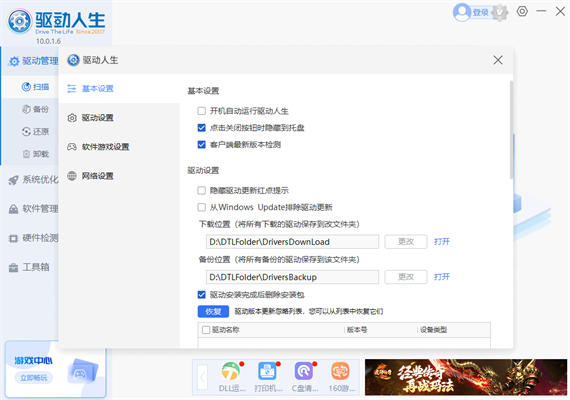This screenshot has width=570, height=400.
Task: Click version number 10.0.1.6 text
Action: click(x=48, y=41)
